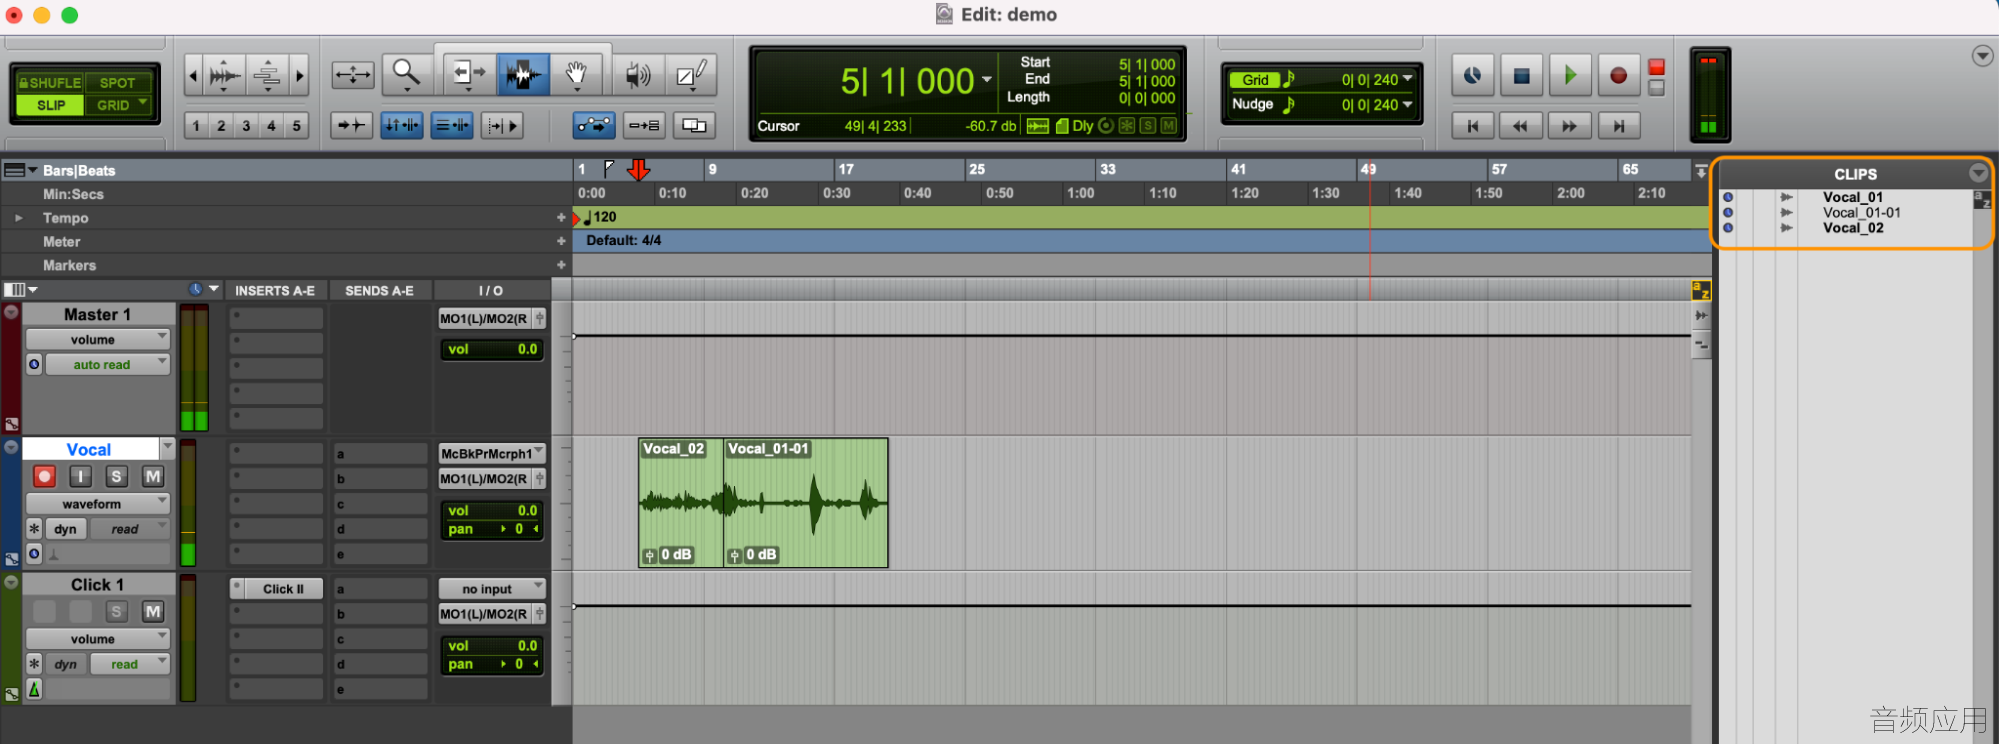Select Vocal_01-01 in Clips list

[x=1861, y=212]
